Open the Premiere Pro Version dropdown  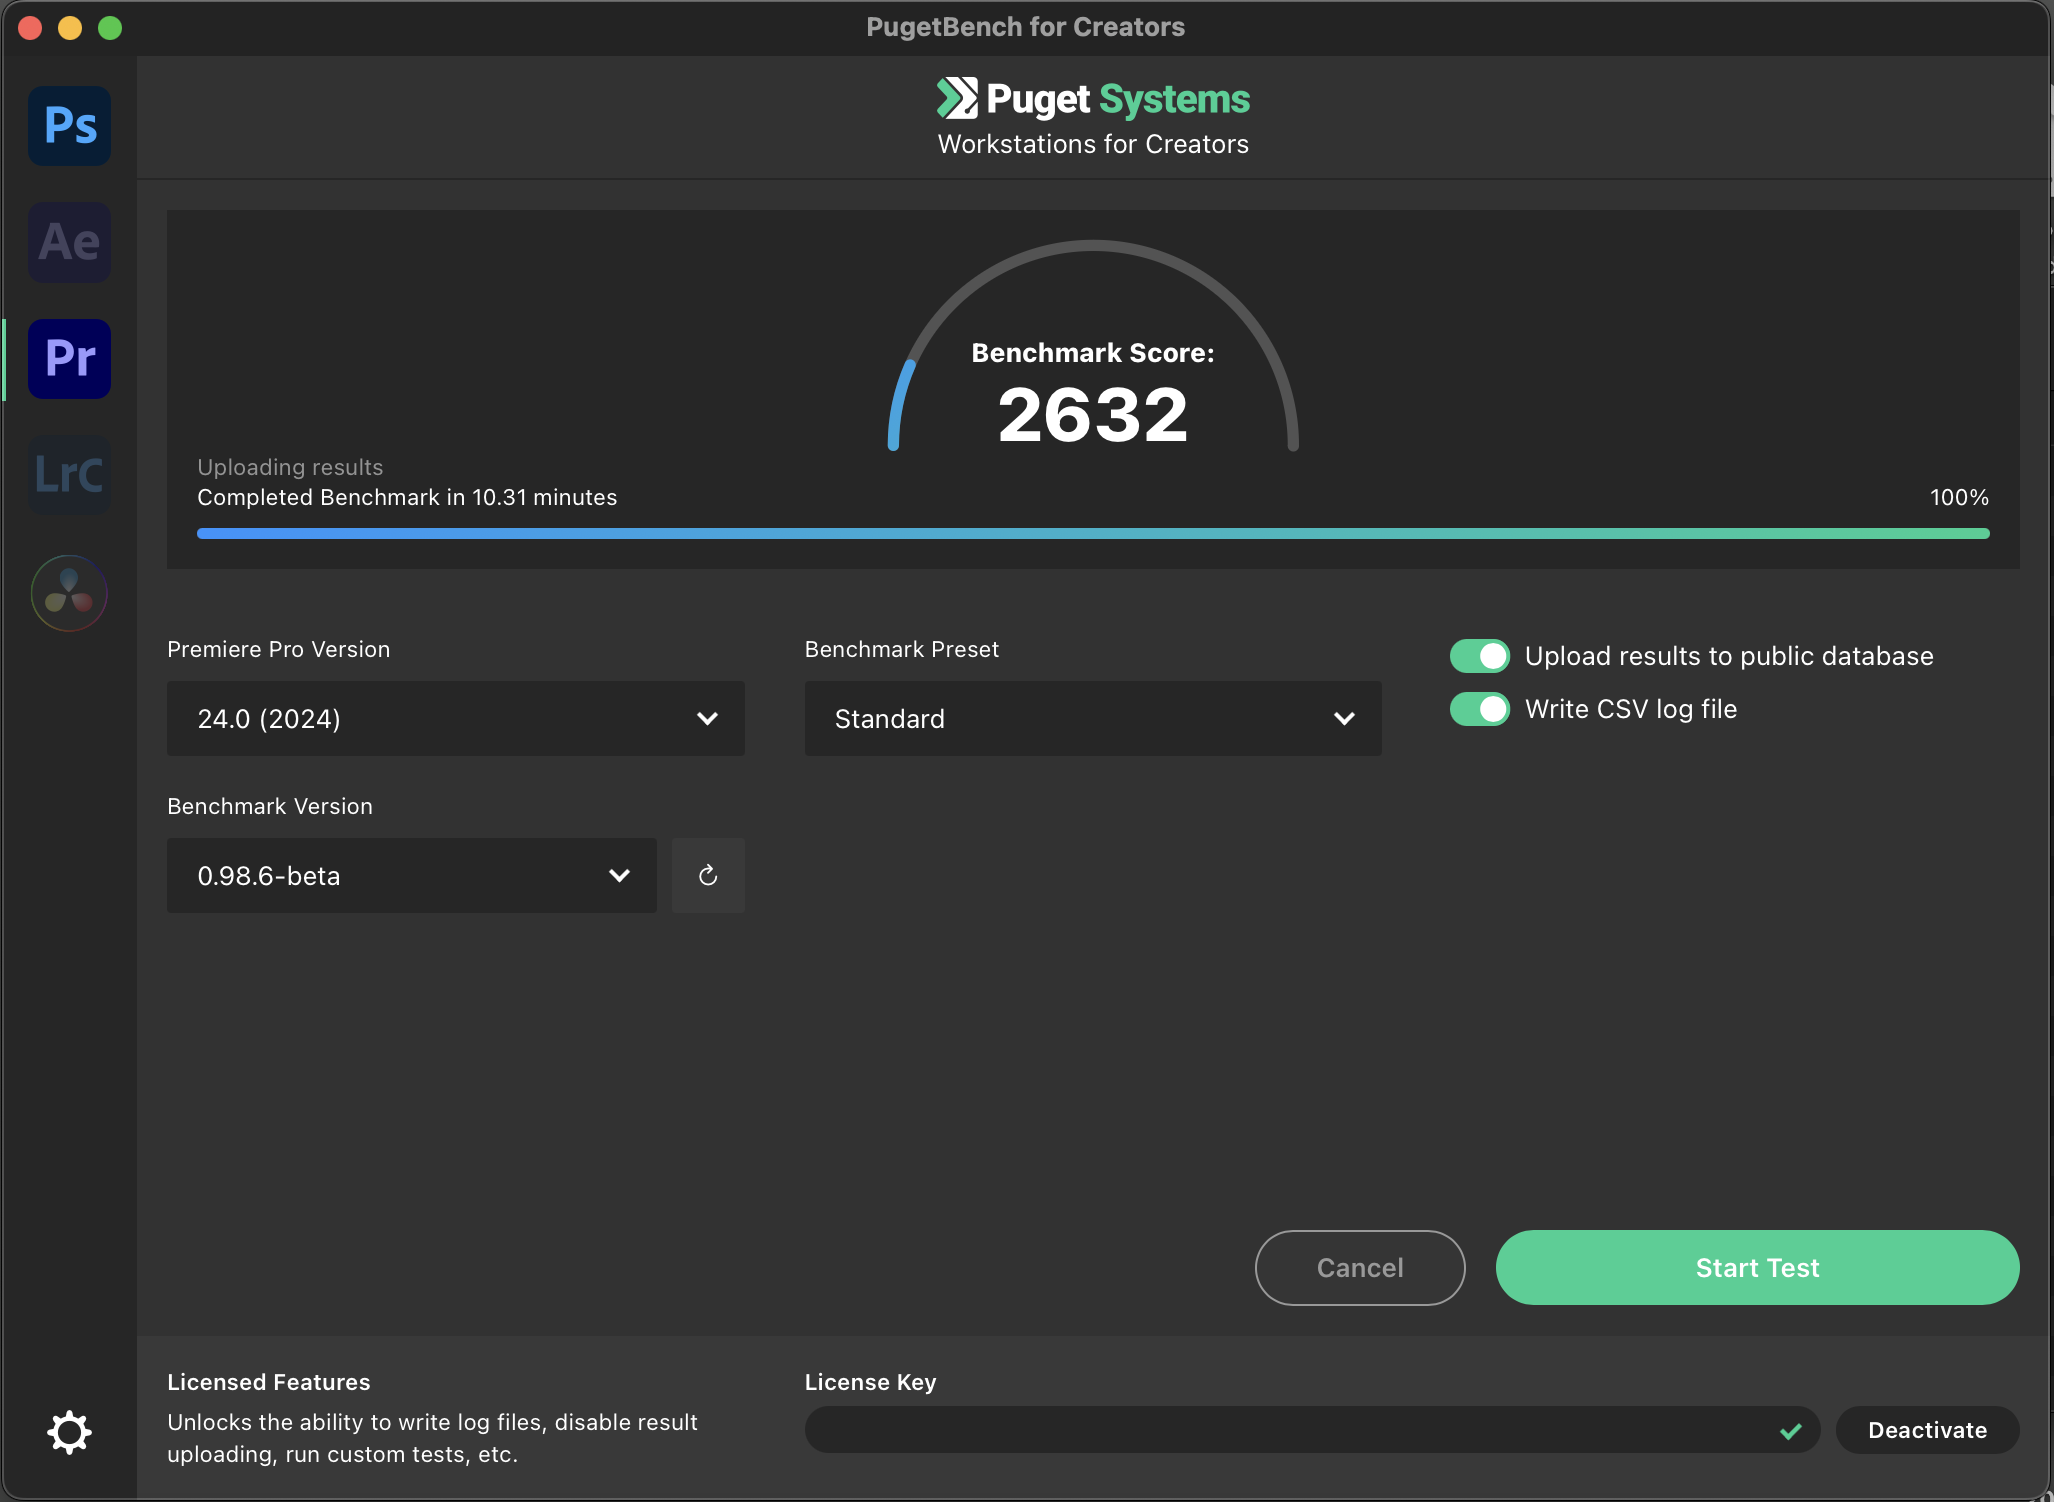455,719
